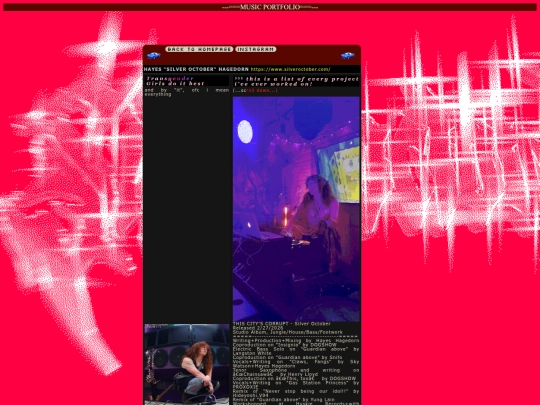Click the 'Writing+Production+Mixing by Hayes Hagedorn' credit

296,341
